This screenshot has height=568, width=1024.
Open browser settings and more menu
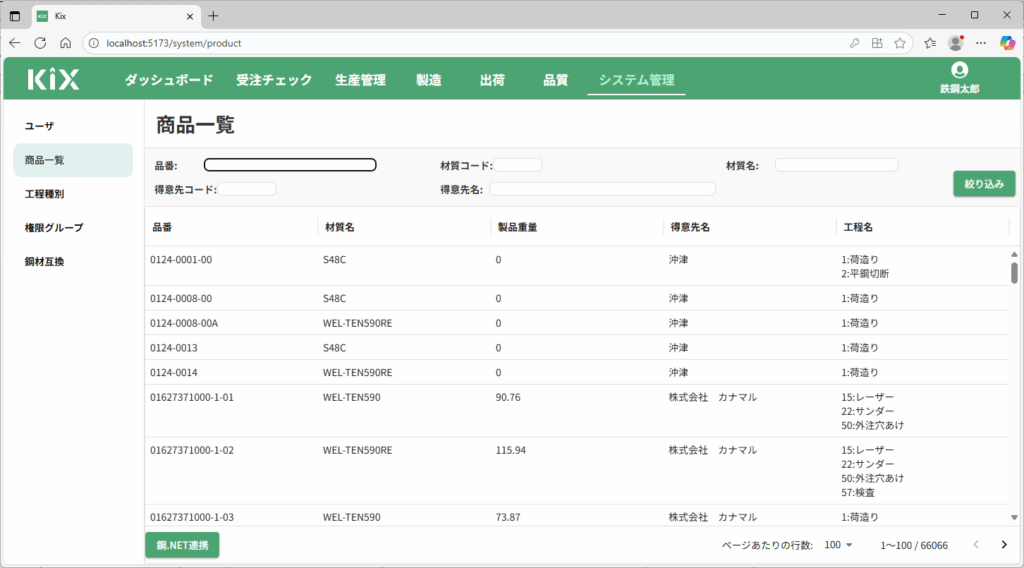[982, 43]
